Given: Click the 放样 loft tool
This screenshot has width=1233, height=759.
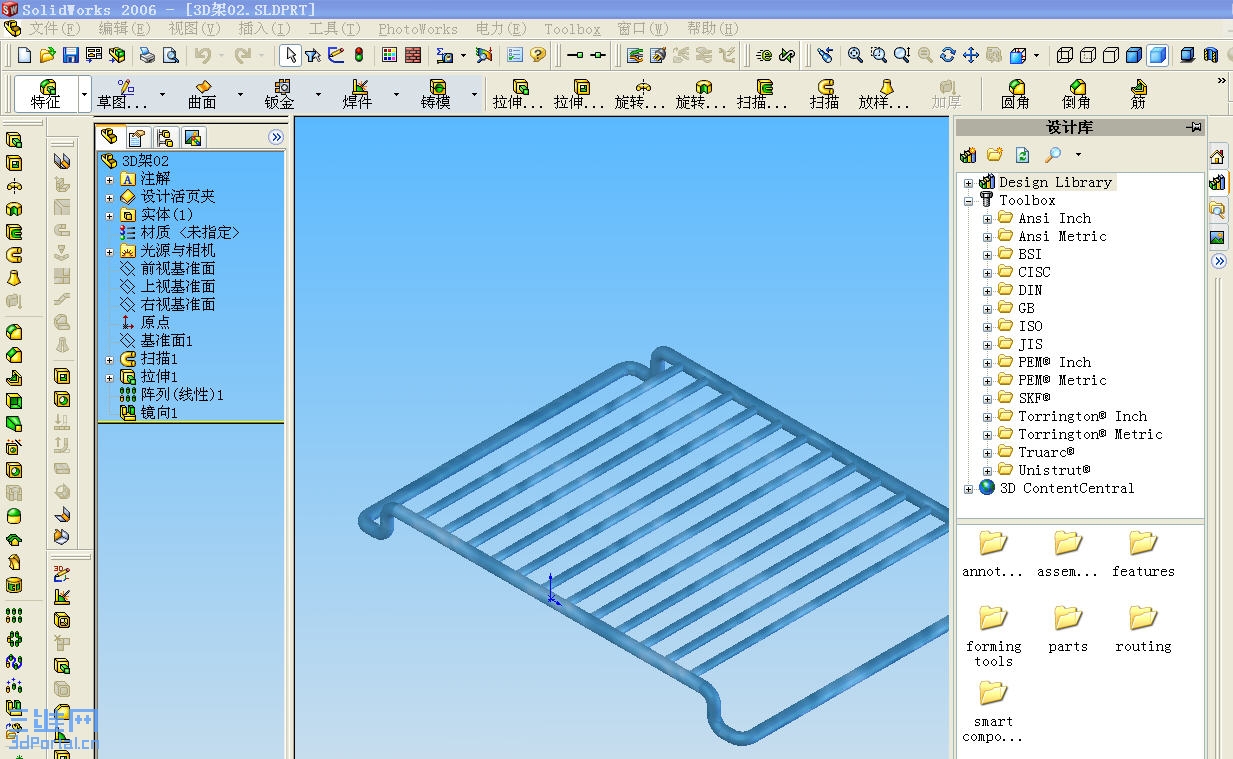Looking at the screenshot, I should [x=885, y=94].
